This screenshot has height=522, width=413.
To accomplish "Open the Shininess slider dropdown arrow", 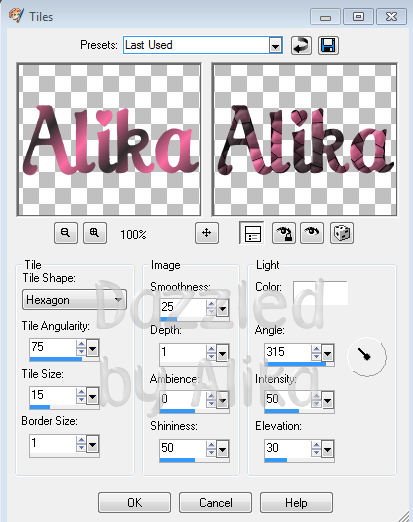I will pyautogui.click(x=222, y=450).
